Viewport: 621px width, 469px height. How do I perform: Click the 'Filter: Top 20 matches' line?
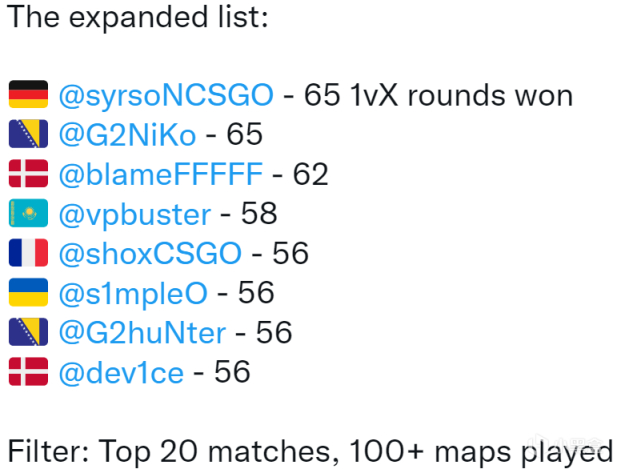(x=173, y=452)
